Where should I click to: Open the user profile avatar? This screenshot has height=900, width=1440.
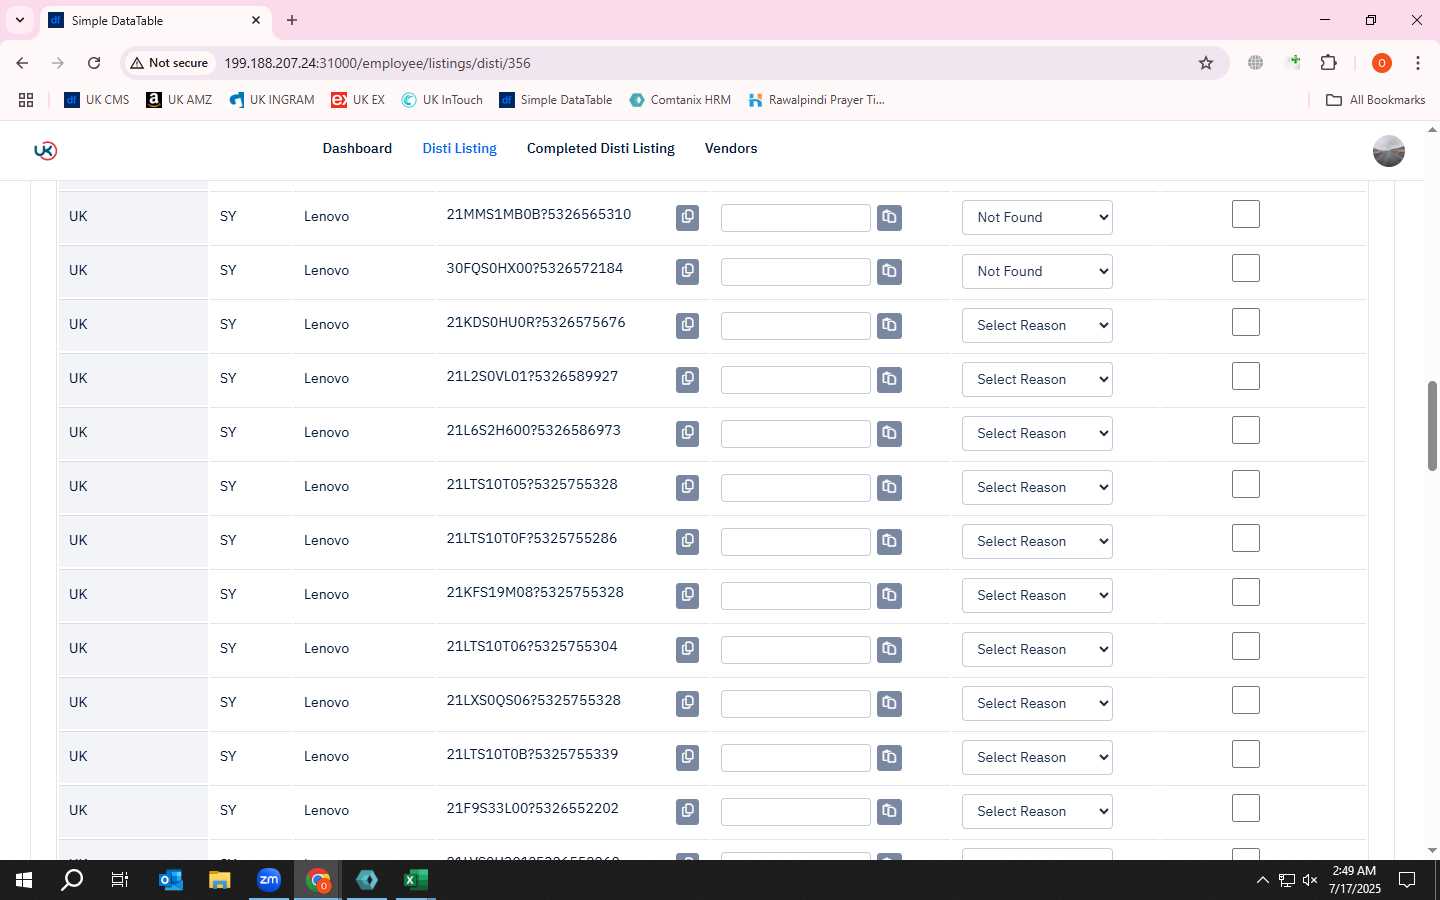1388,151
